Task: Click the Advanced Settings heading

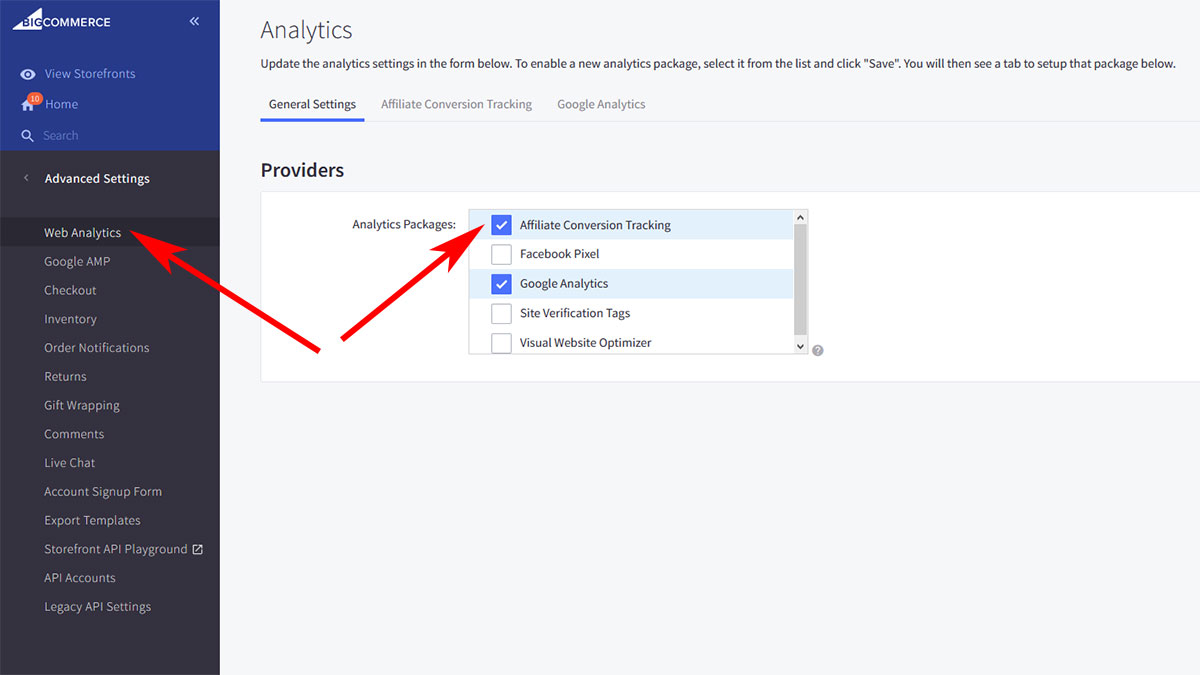Action: click(97, 179)
